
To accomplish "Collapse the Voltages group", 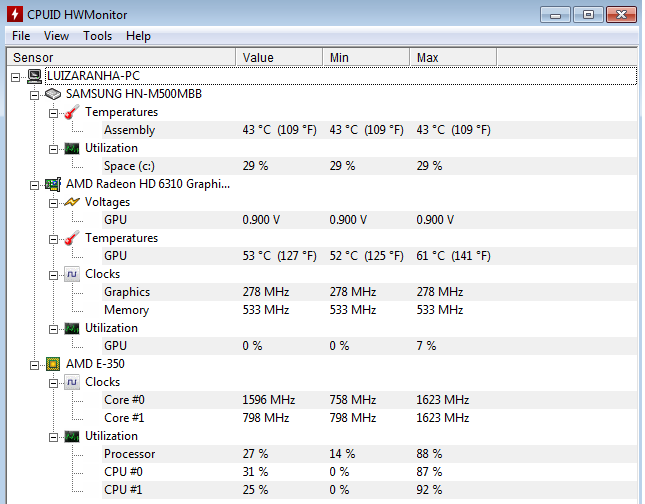I will [x=53, y=203].
